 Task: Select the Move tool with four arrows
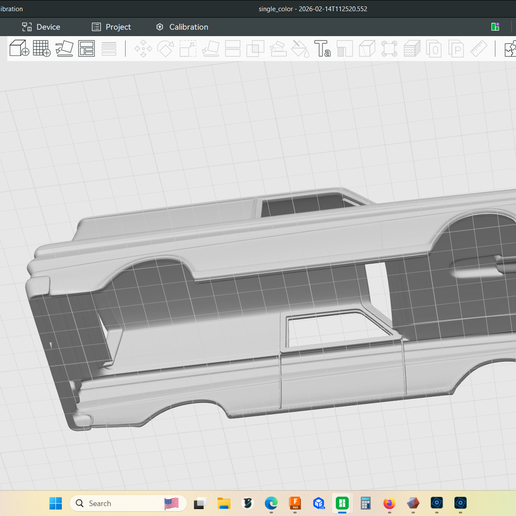[x=143, y=49]
